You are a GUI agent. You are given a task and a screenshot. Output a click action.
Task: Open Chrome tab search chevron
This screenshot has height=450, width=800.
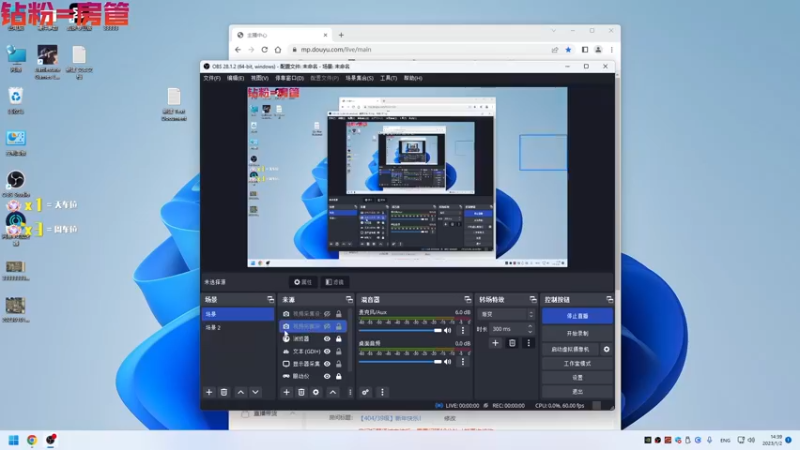click(554, 31)
